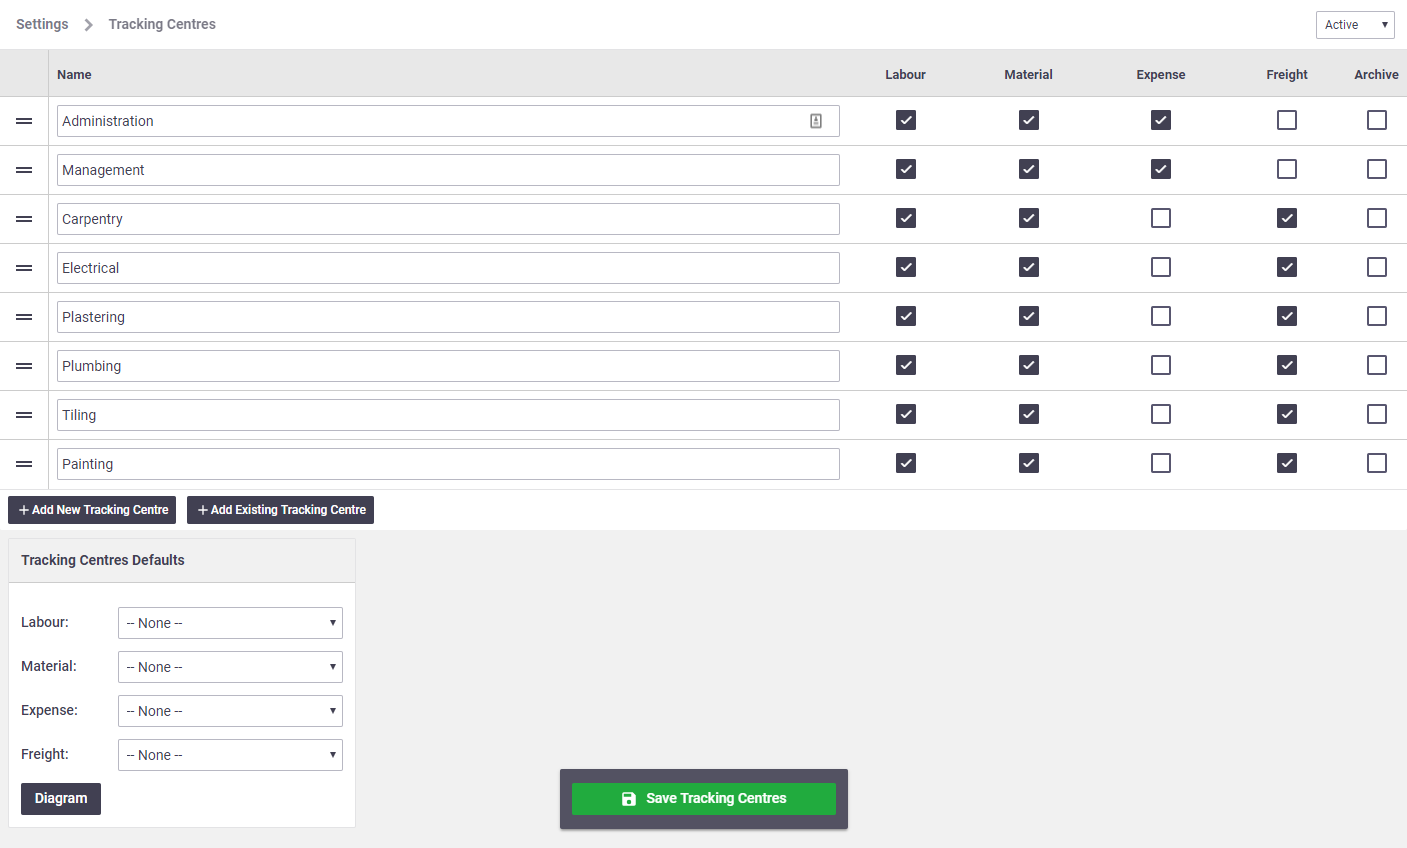Disable Material for Plastering

1029,316
